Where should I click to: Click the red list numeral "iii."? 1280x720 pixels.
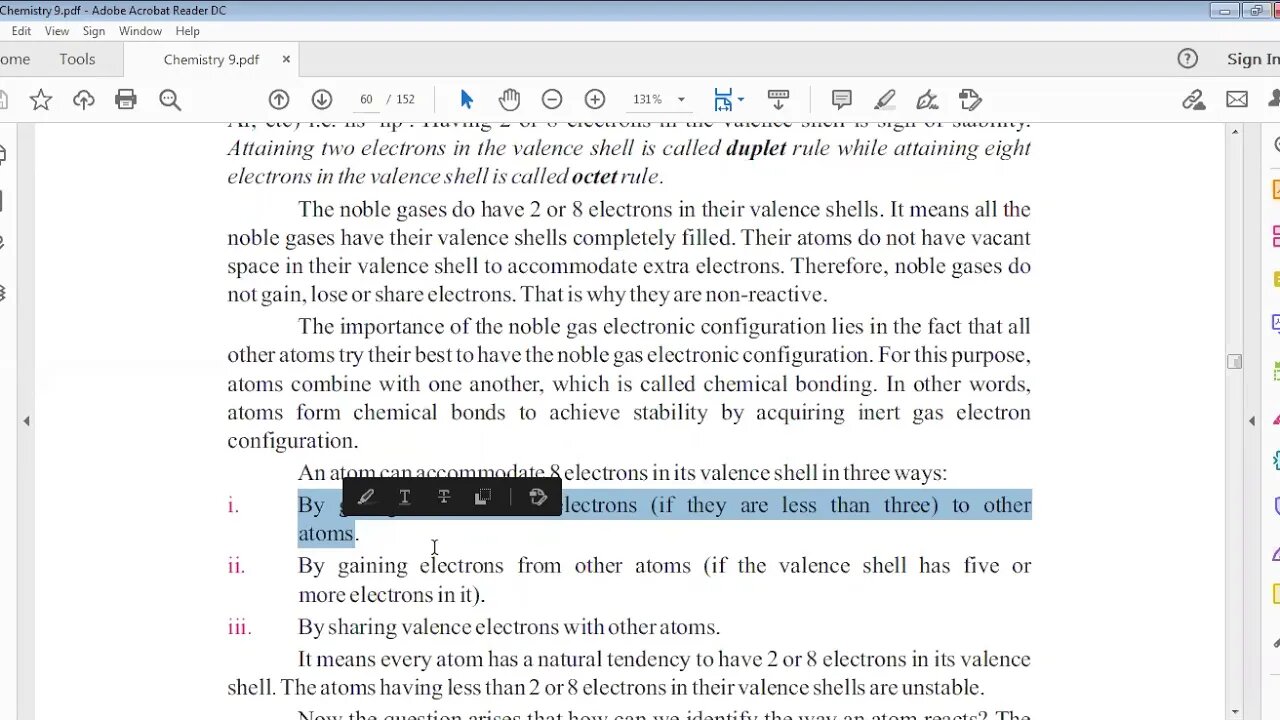point(239,627)
